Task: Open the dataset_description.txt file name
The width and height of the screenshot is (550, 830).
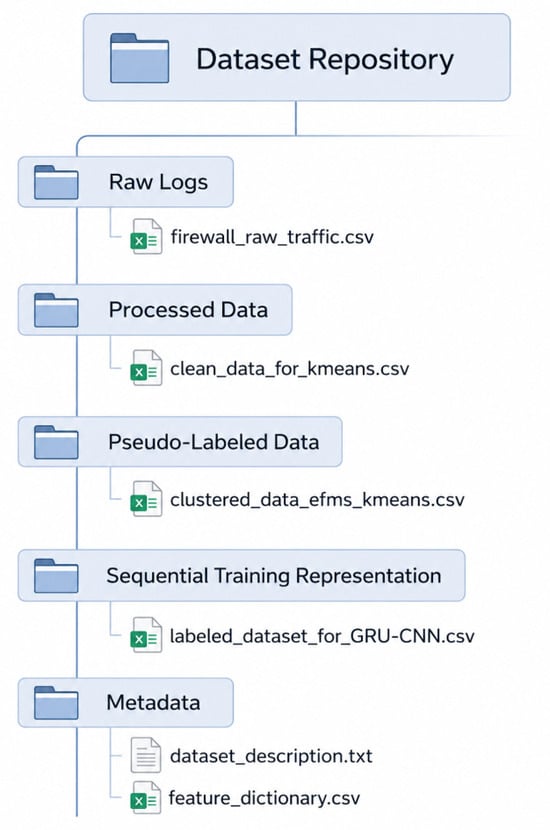Action: coord(271,756)
